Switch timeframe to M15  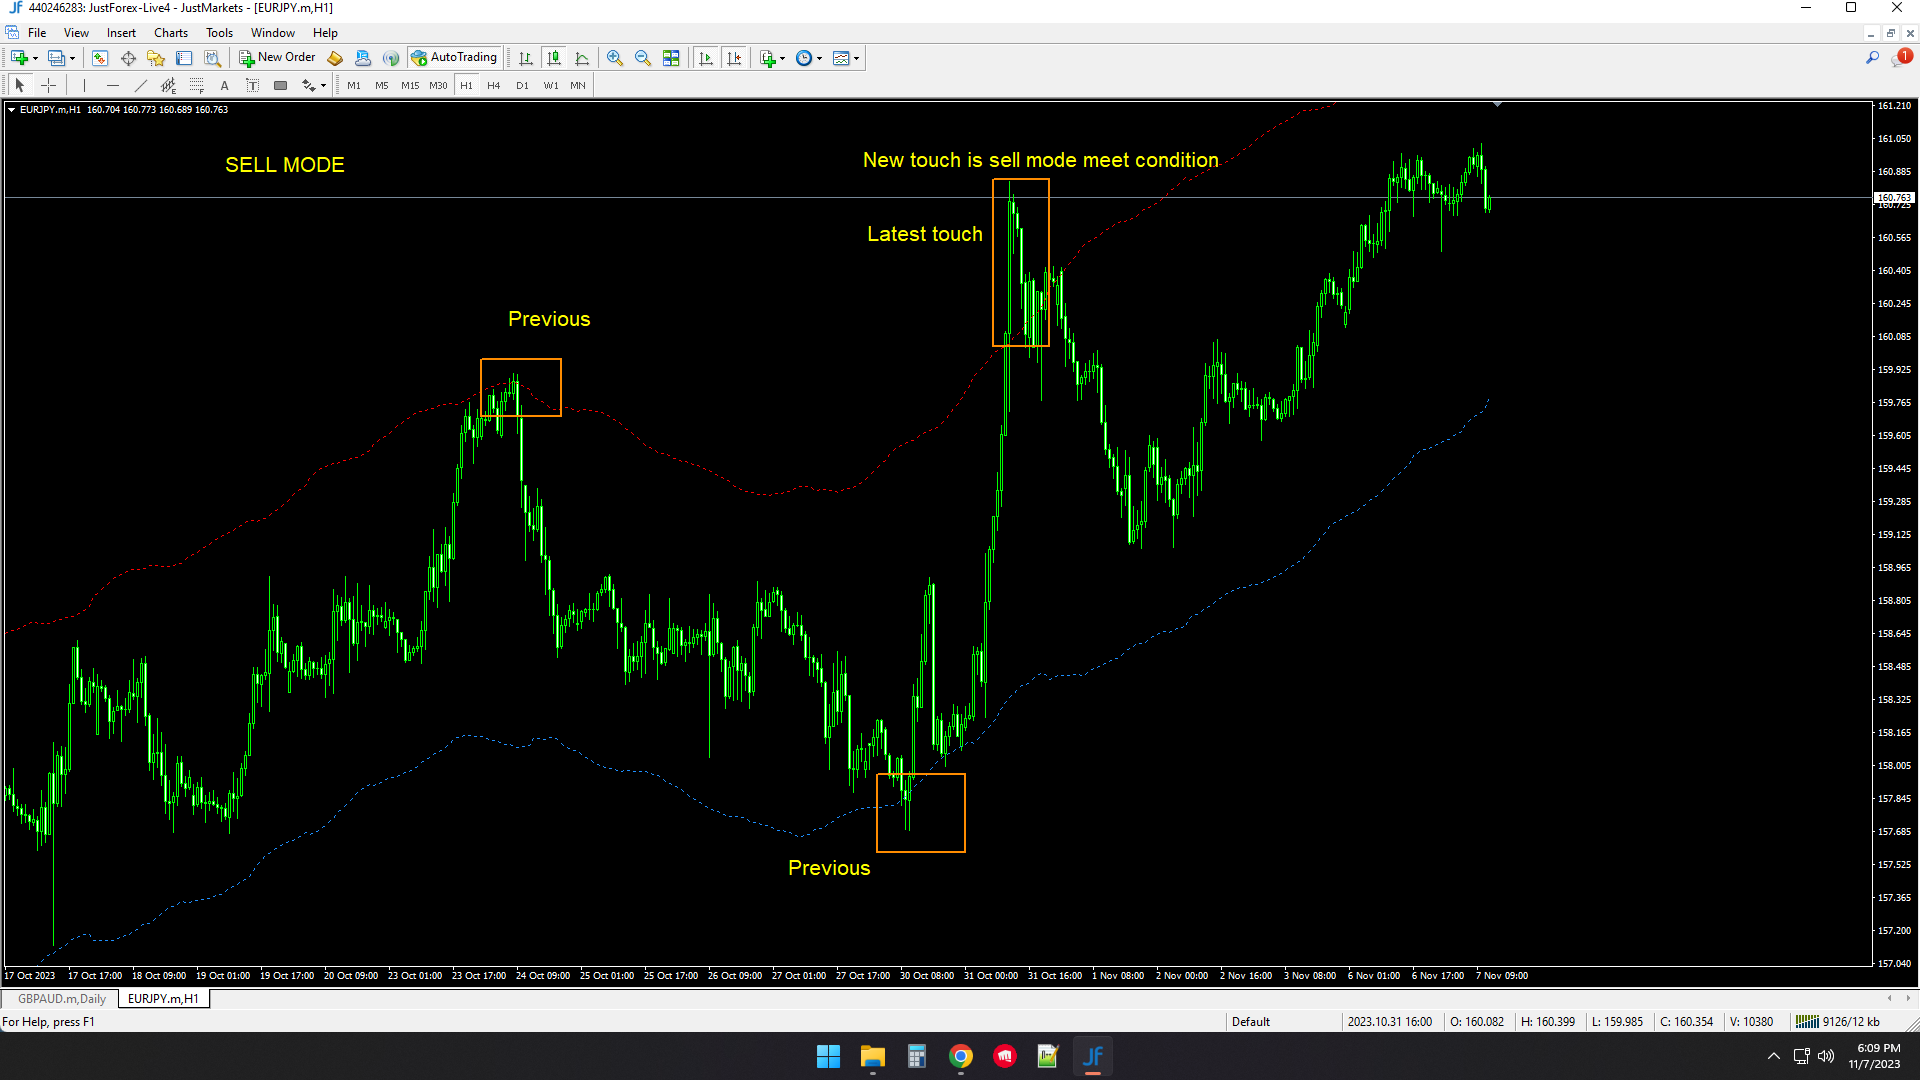[x=410, y=86]
